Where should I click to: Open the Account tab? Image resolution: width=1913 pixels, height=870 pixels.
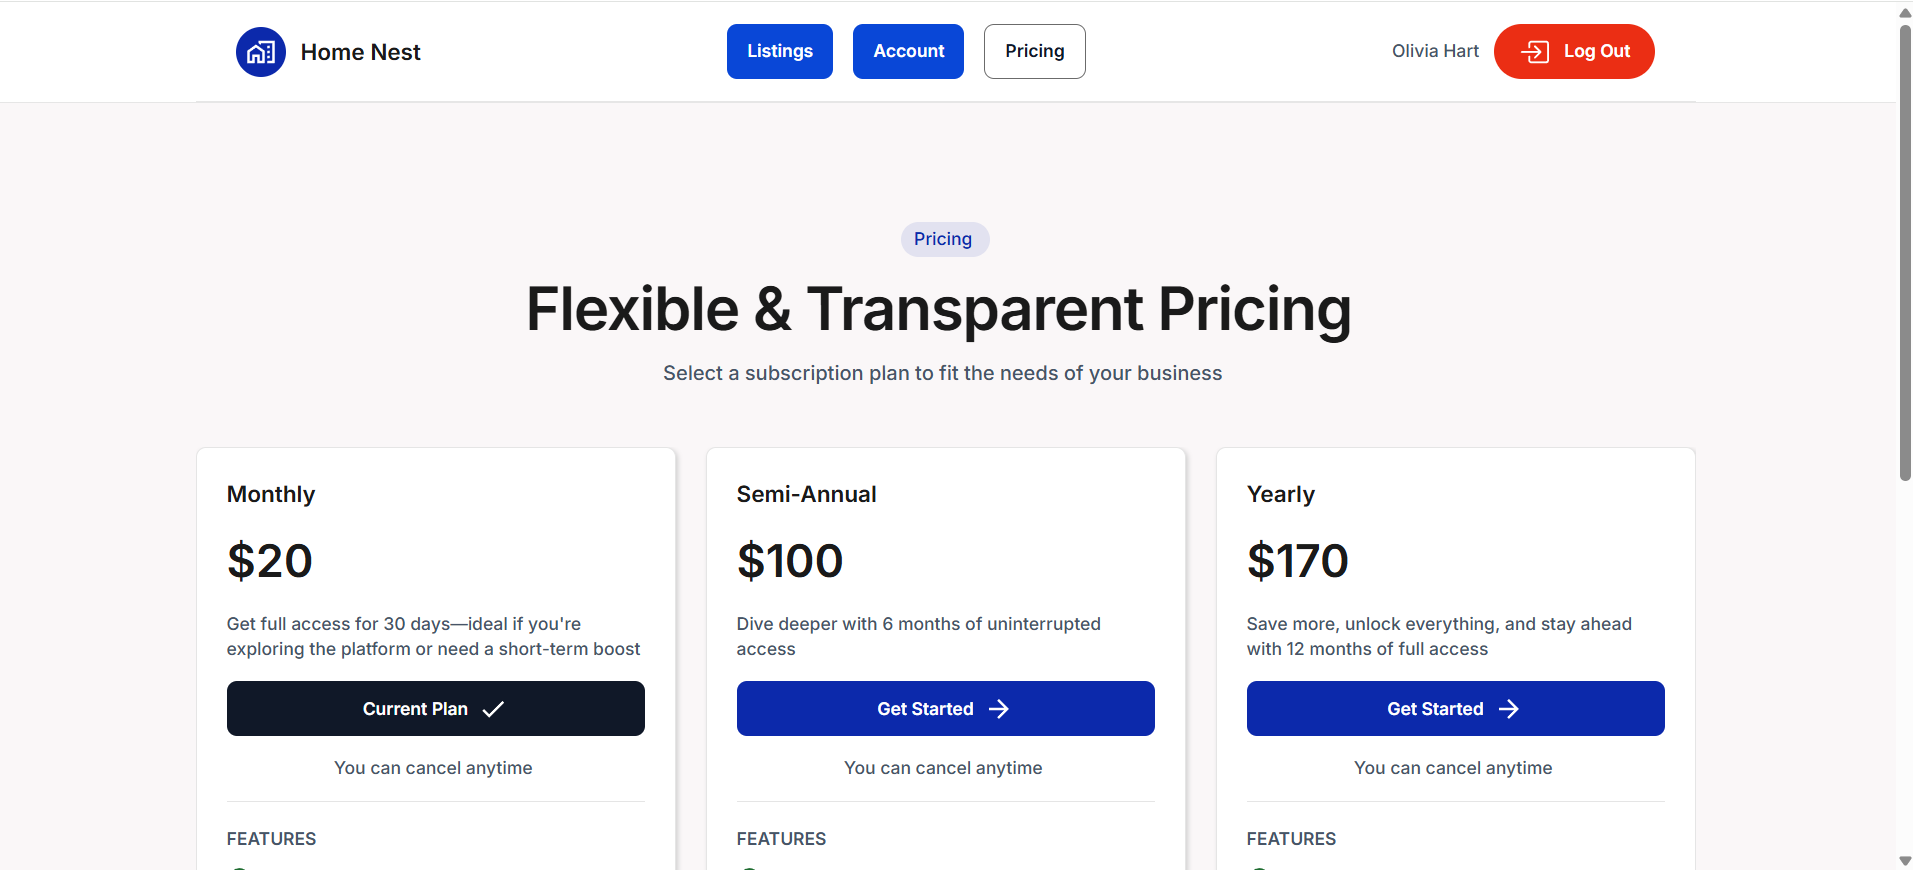click(x=908, y=51)
